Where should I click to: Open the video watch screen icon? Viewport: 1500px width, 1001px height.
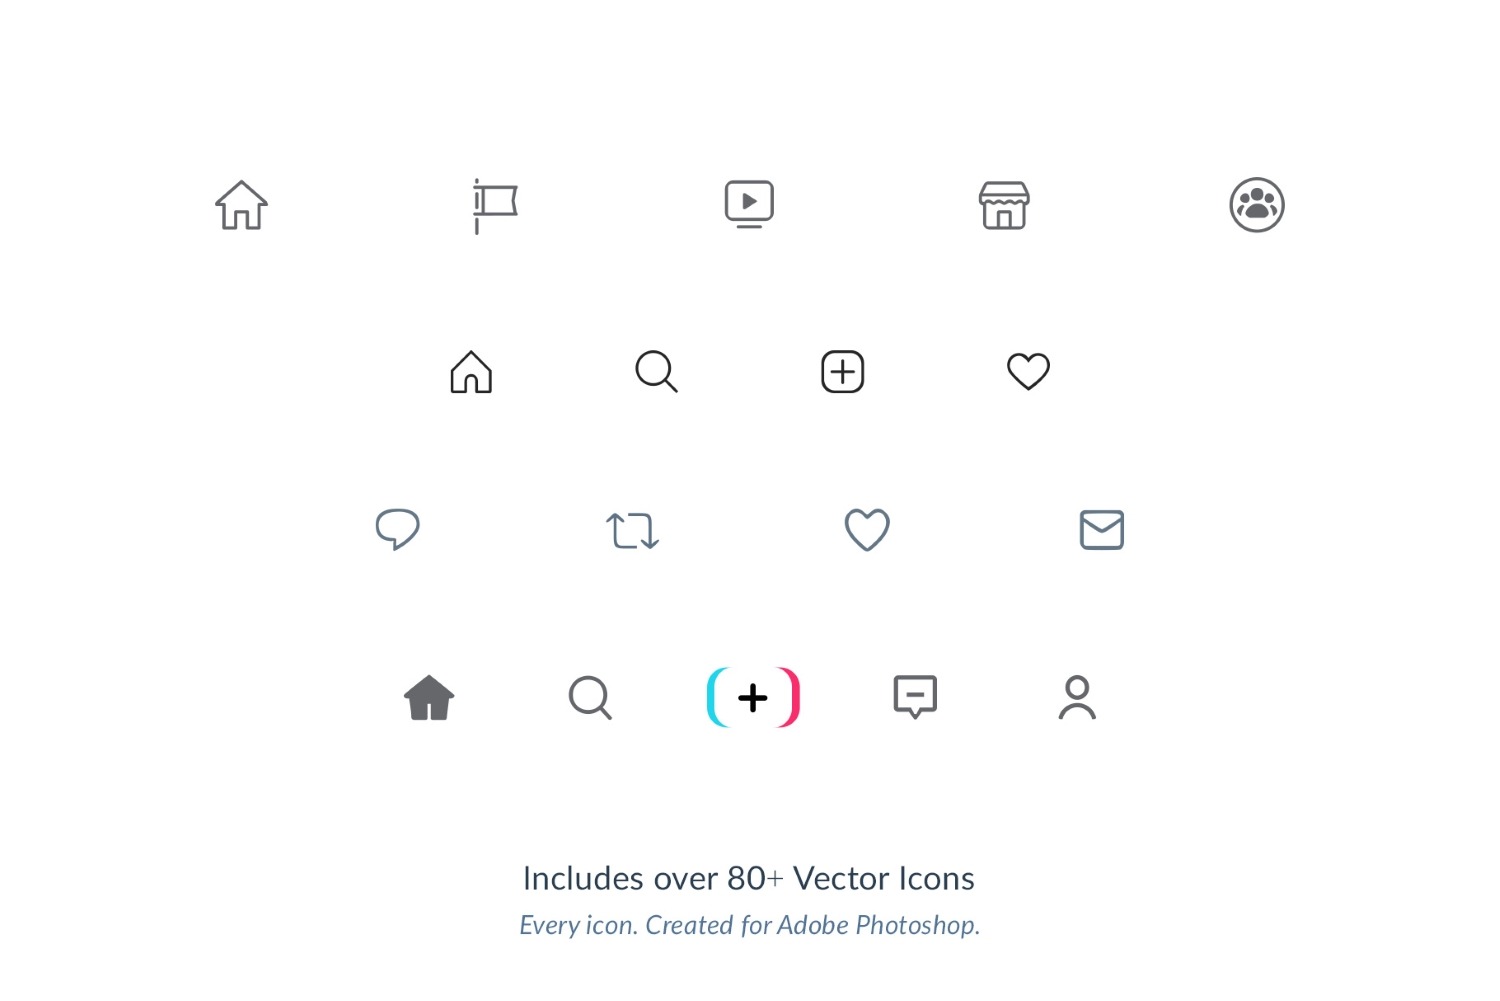coord(749,204)
